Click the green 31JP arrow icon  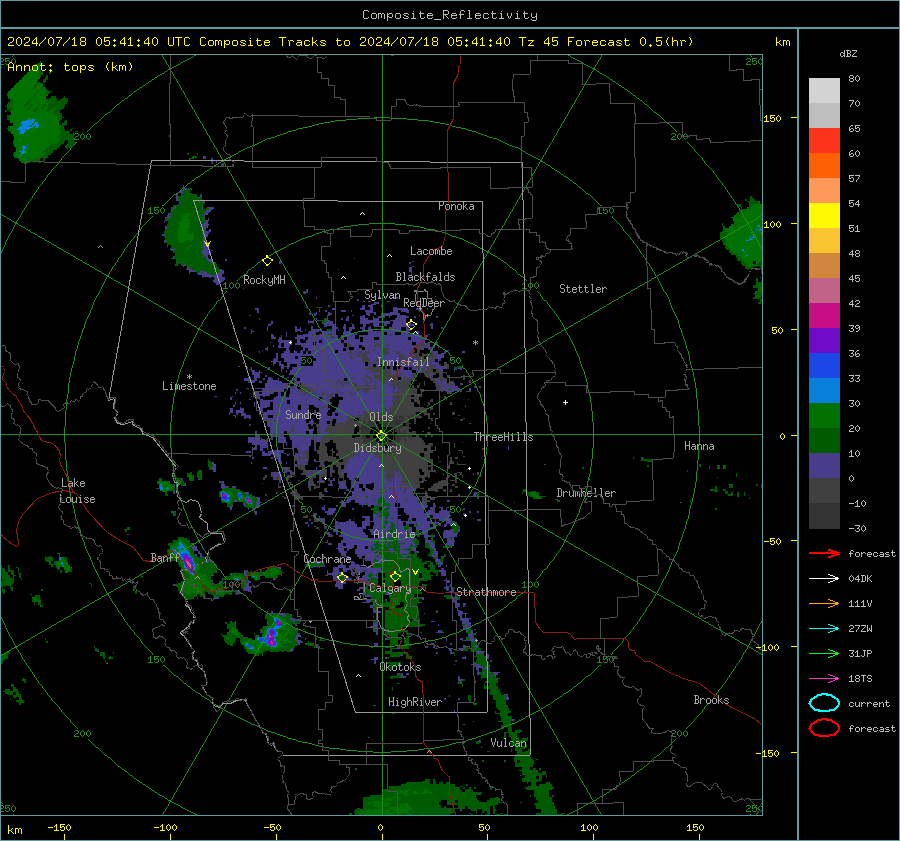824,653
